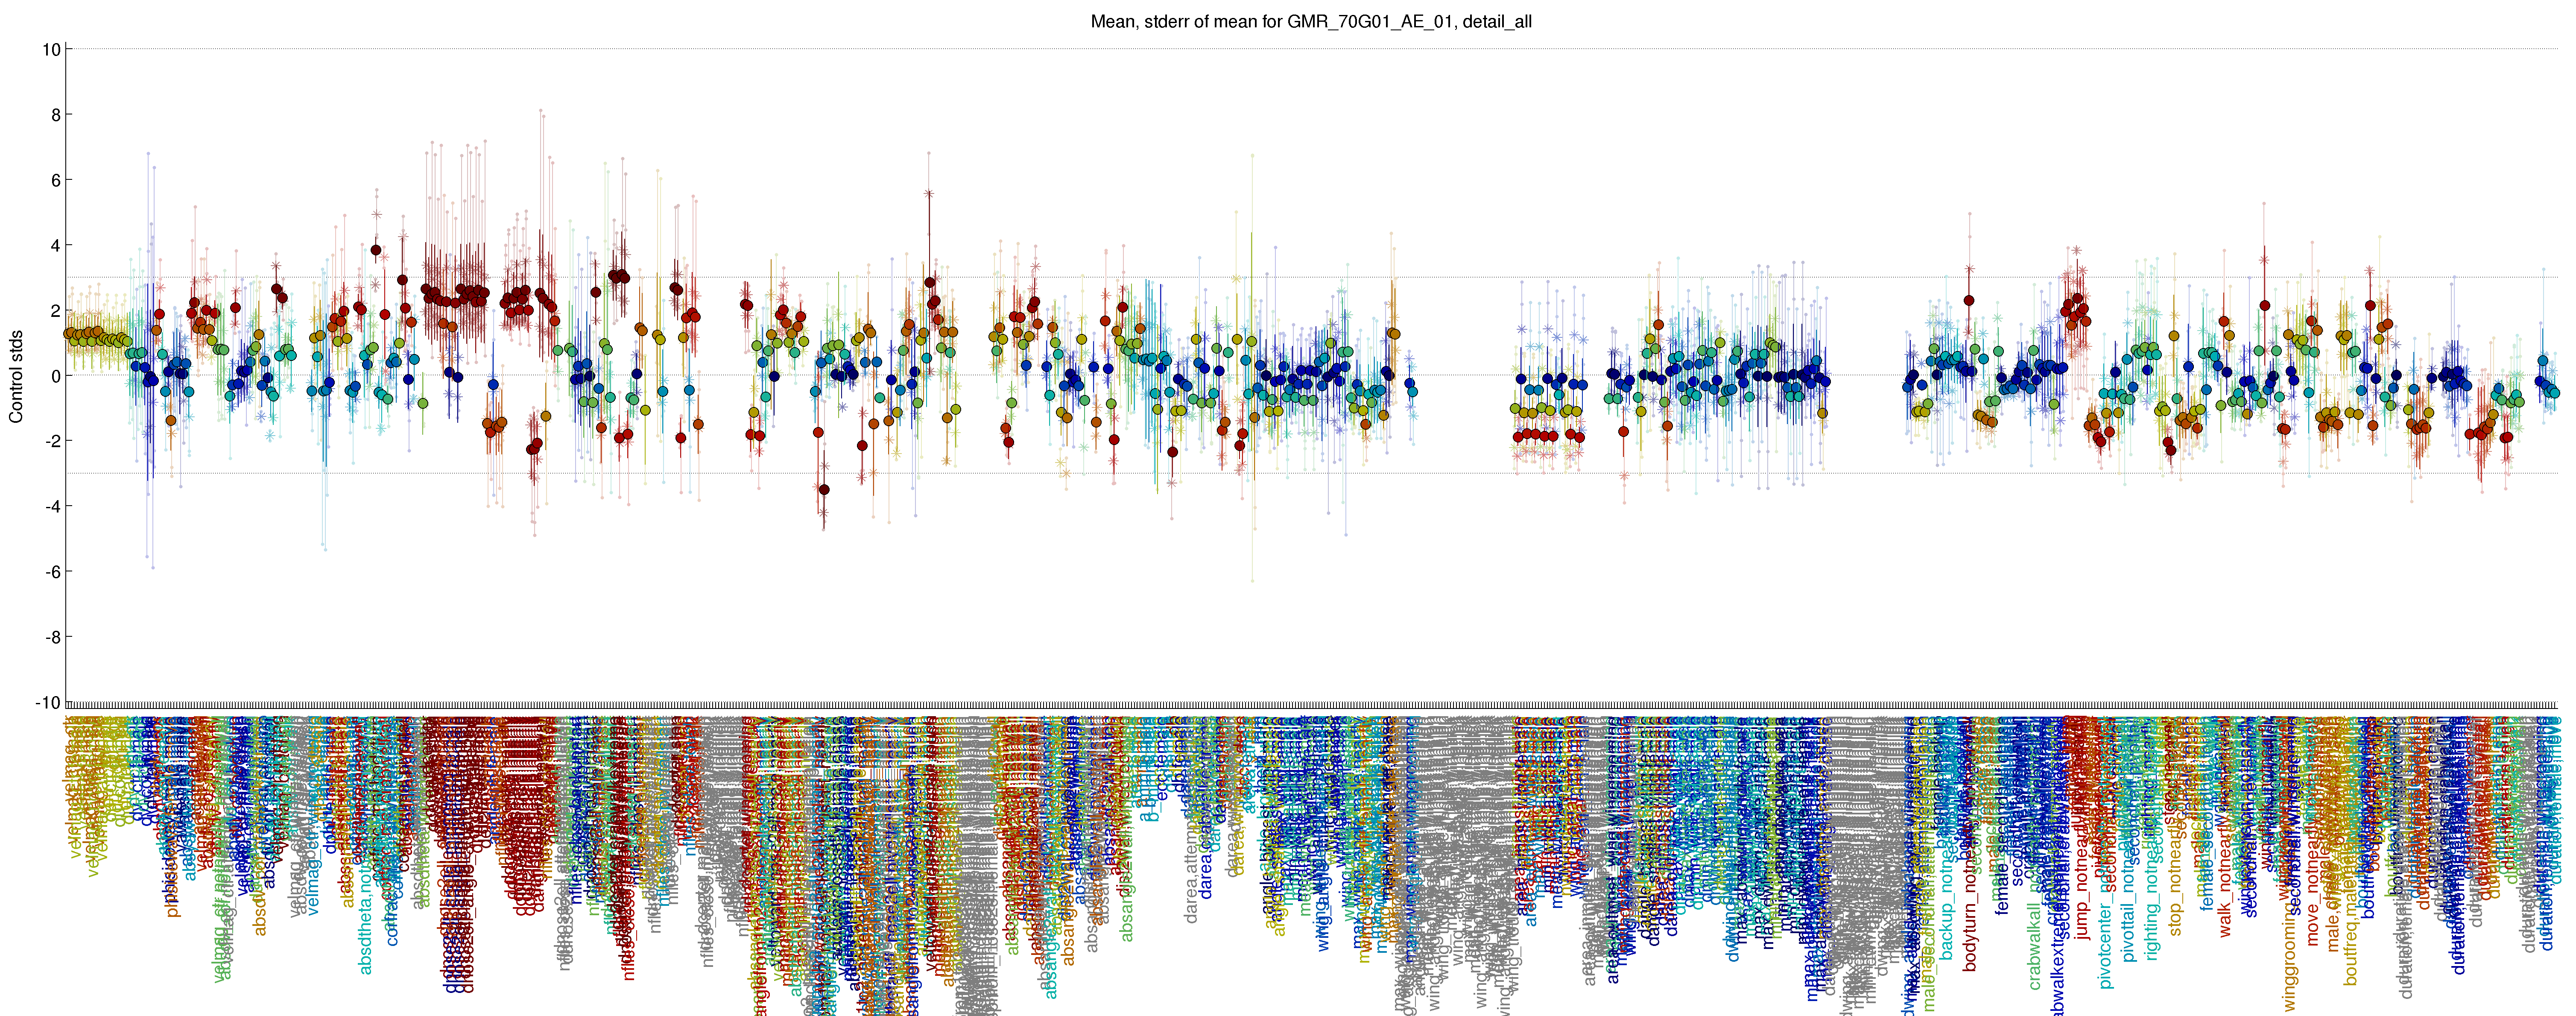The height and width of the screenshot is (1016, 2576).
Task: Click the y-axis tick label '-4'
Action: pos(52,507)
